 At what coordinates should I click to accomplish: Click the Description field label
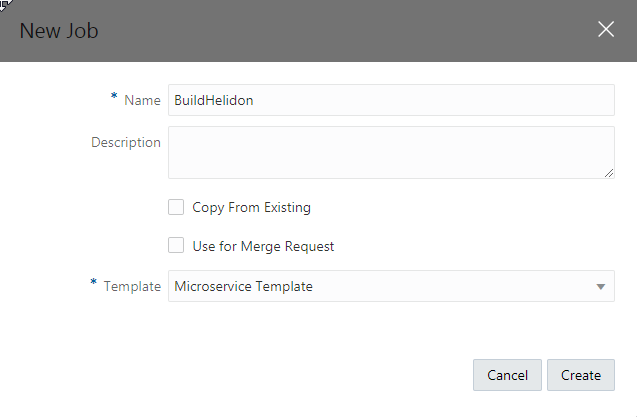126,142
